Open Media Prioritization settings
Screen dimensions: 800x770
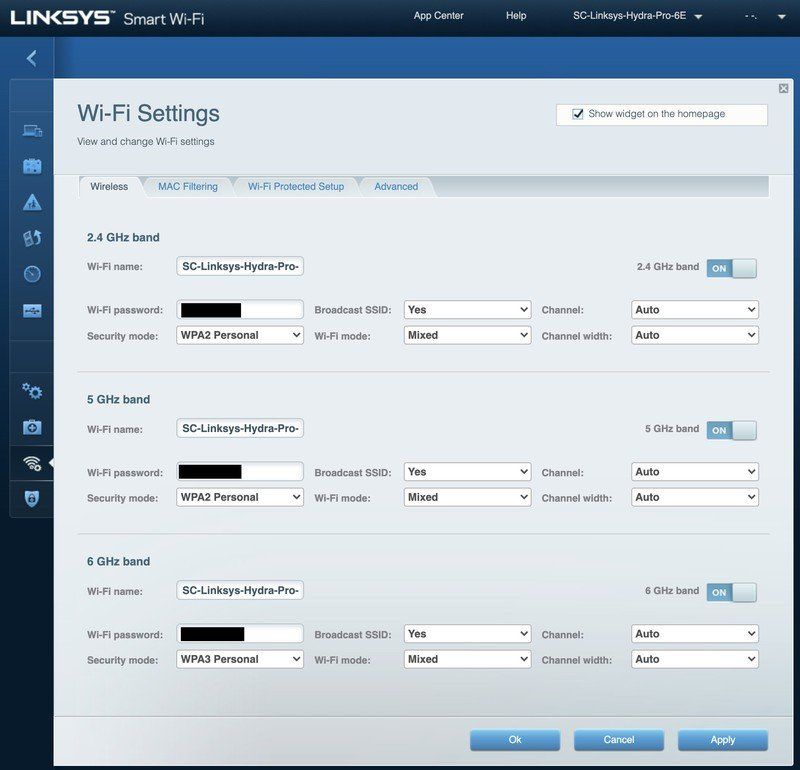tap(31, 237)
